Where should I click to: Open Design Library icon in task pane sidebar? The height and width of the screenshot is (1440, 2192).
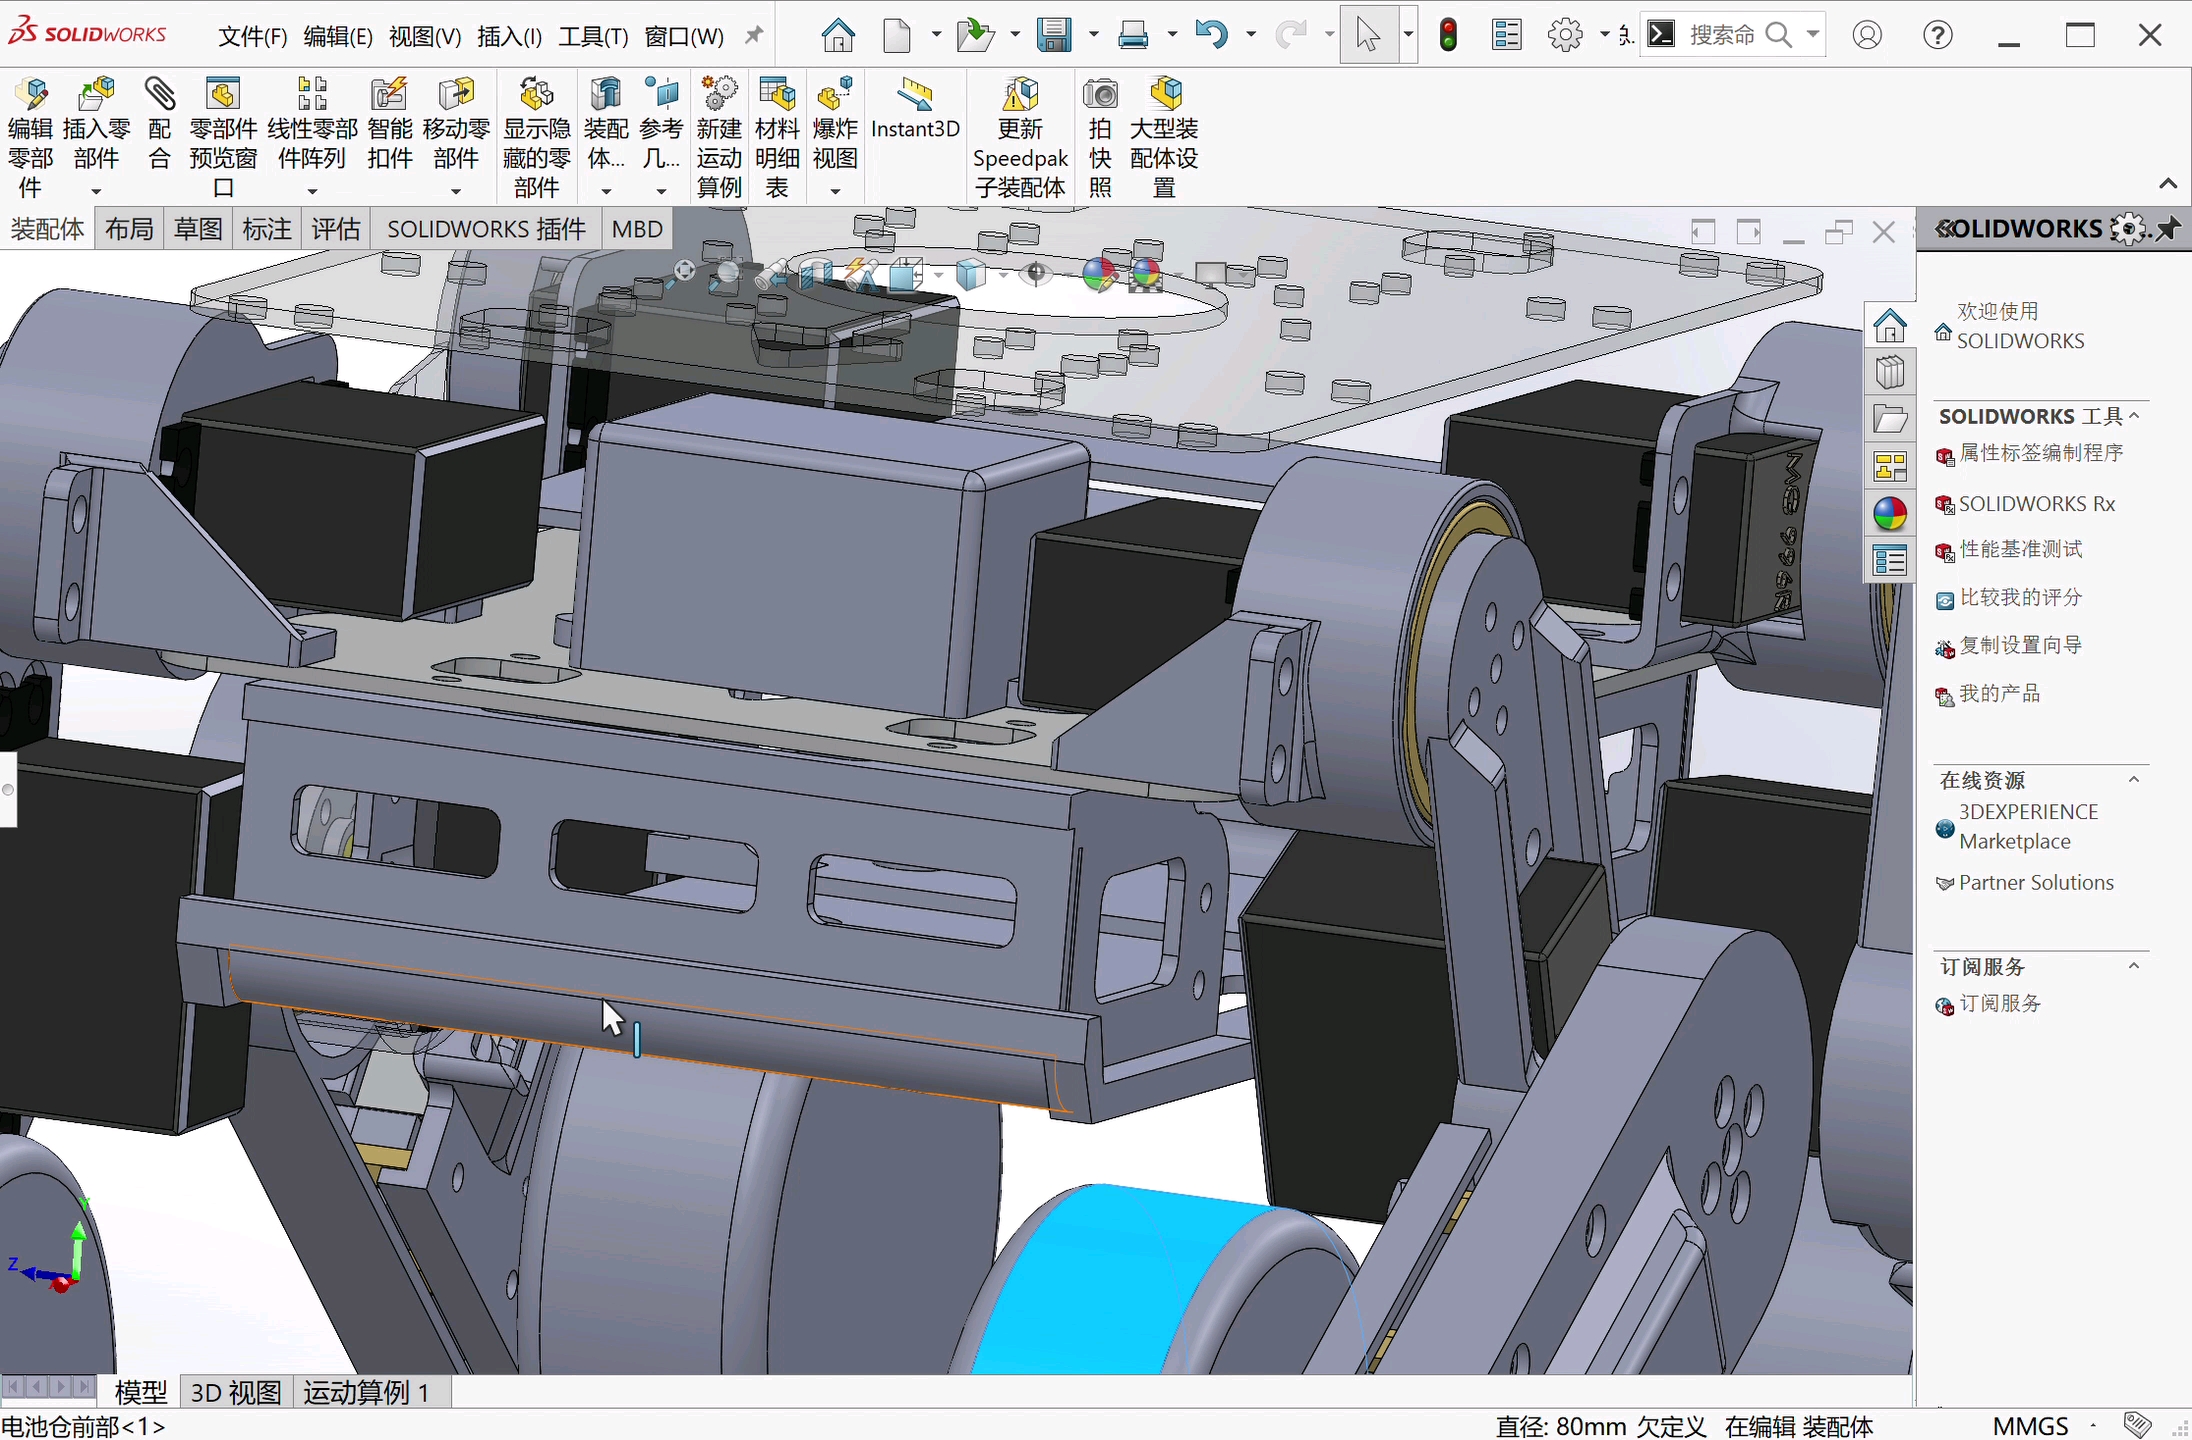click(1890, 373)
